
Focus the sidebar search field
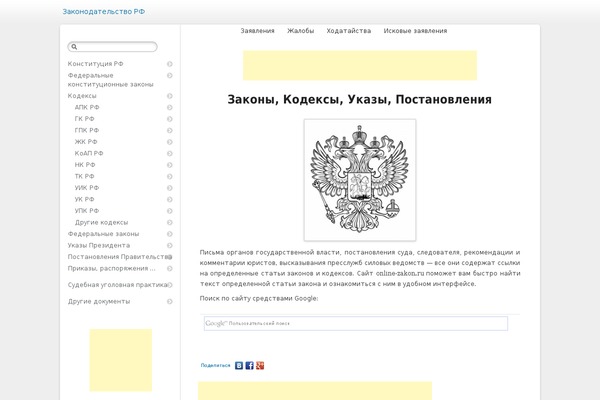(112, 47)
